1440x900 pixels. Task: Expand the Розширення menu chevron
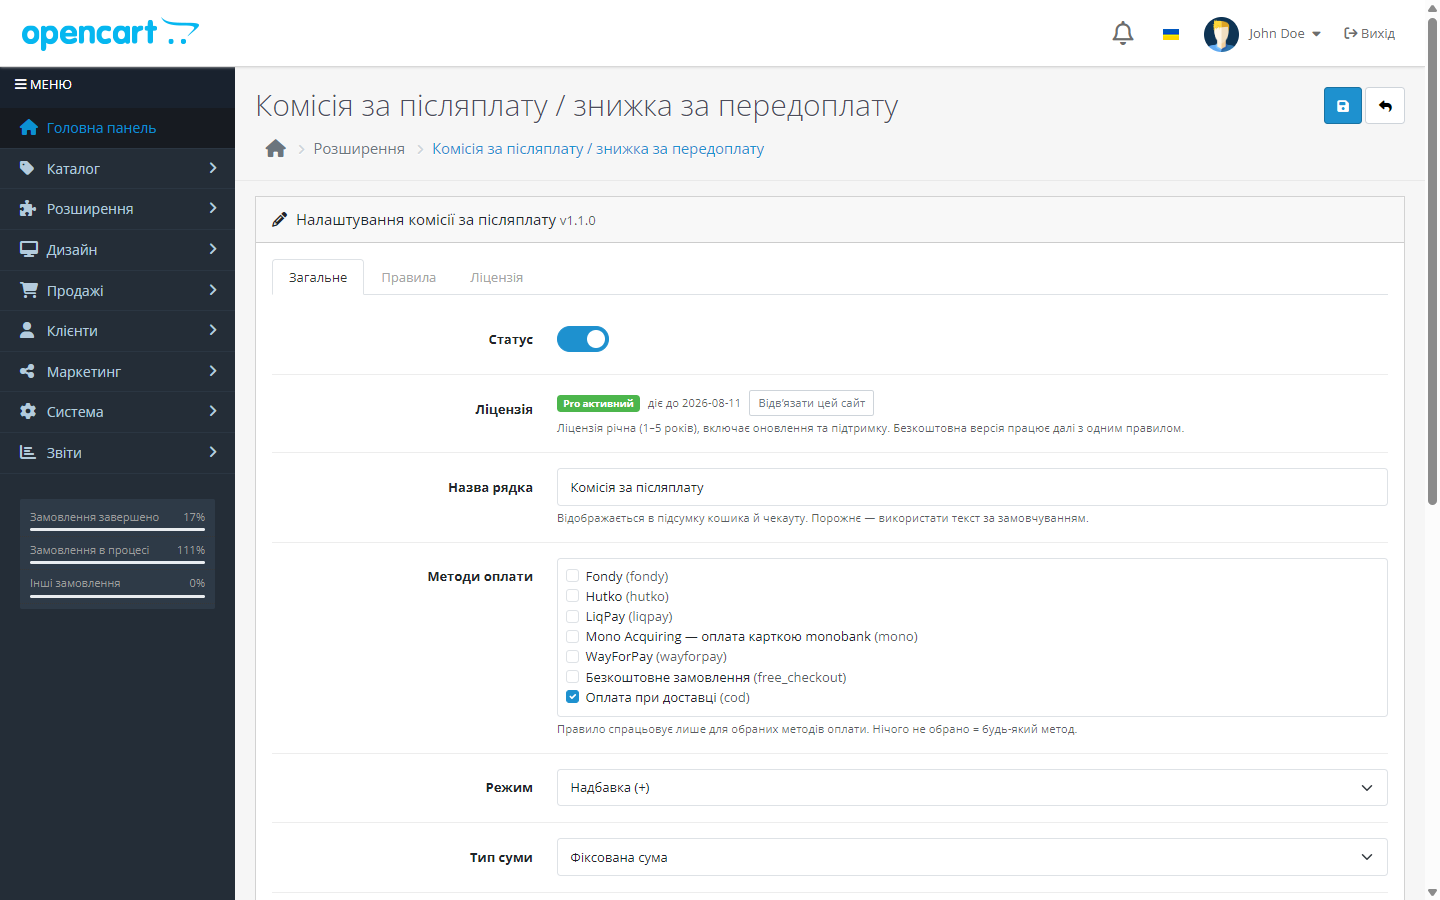pyautogui.click(x=213, y=208)
